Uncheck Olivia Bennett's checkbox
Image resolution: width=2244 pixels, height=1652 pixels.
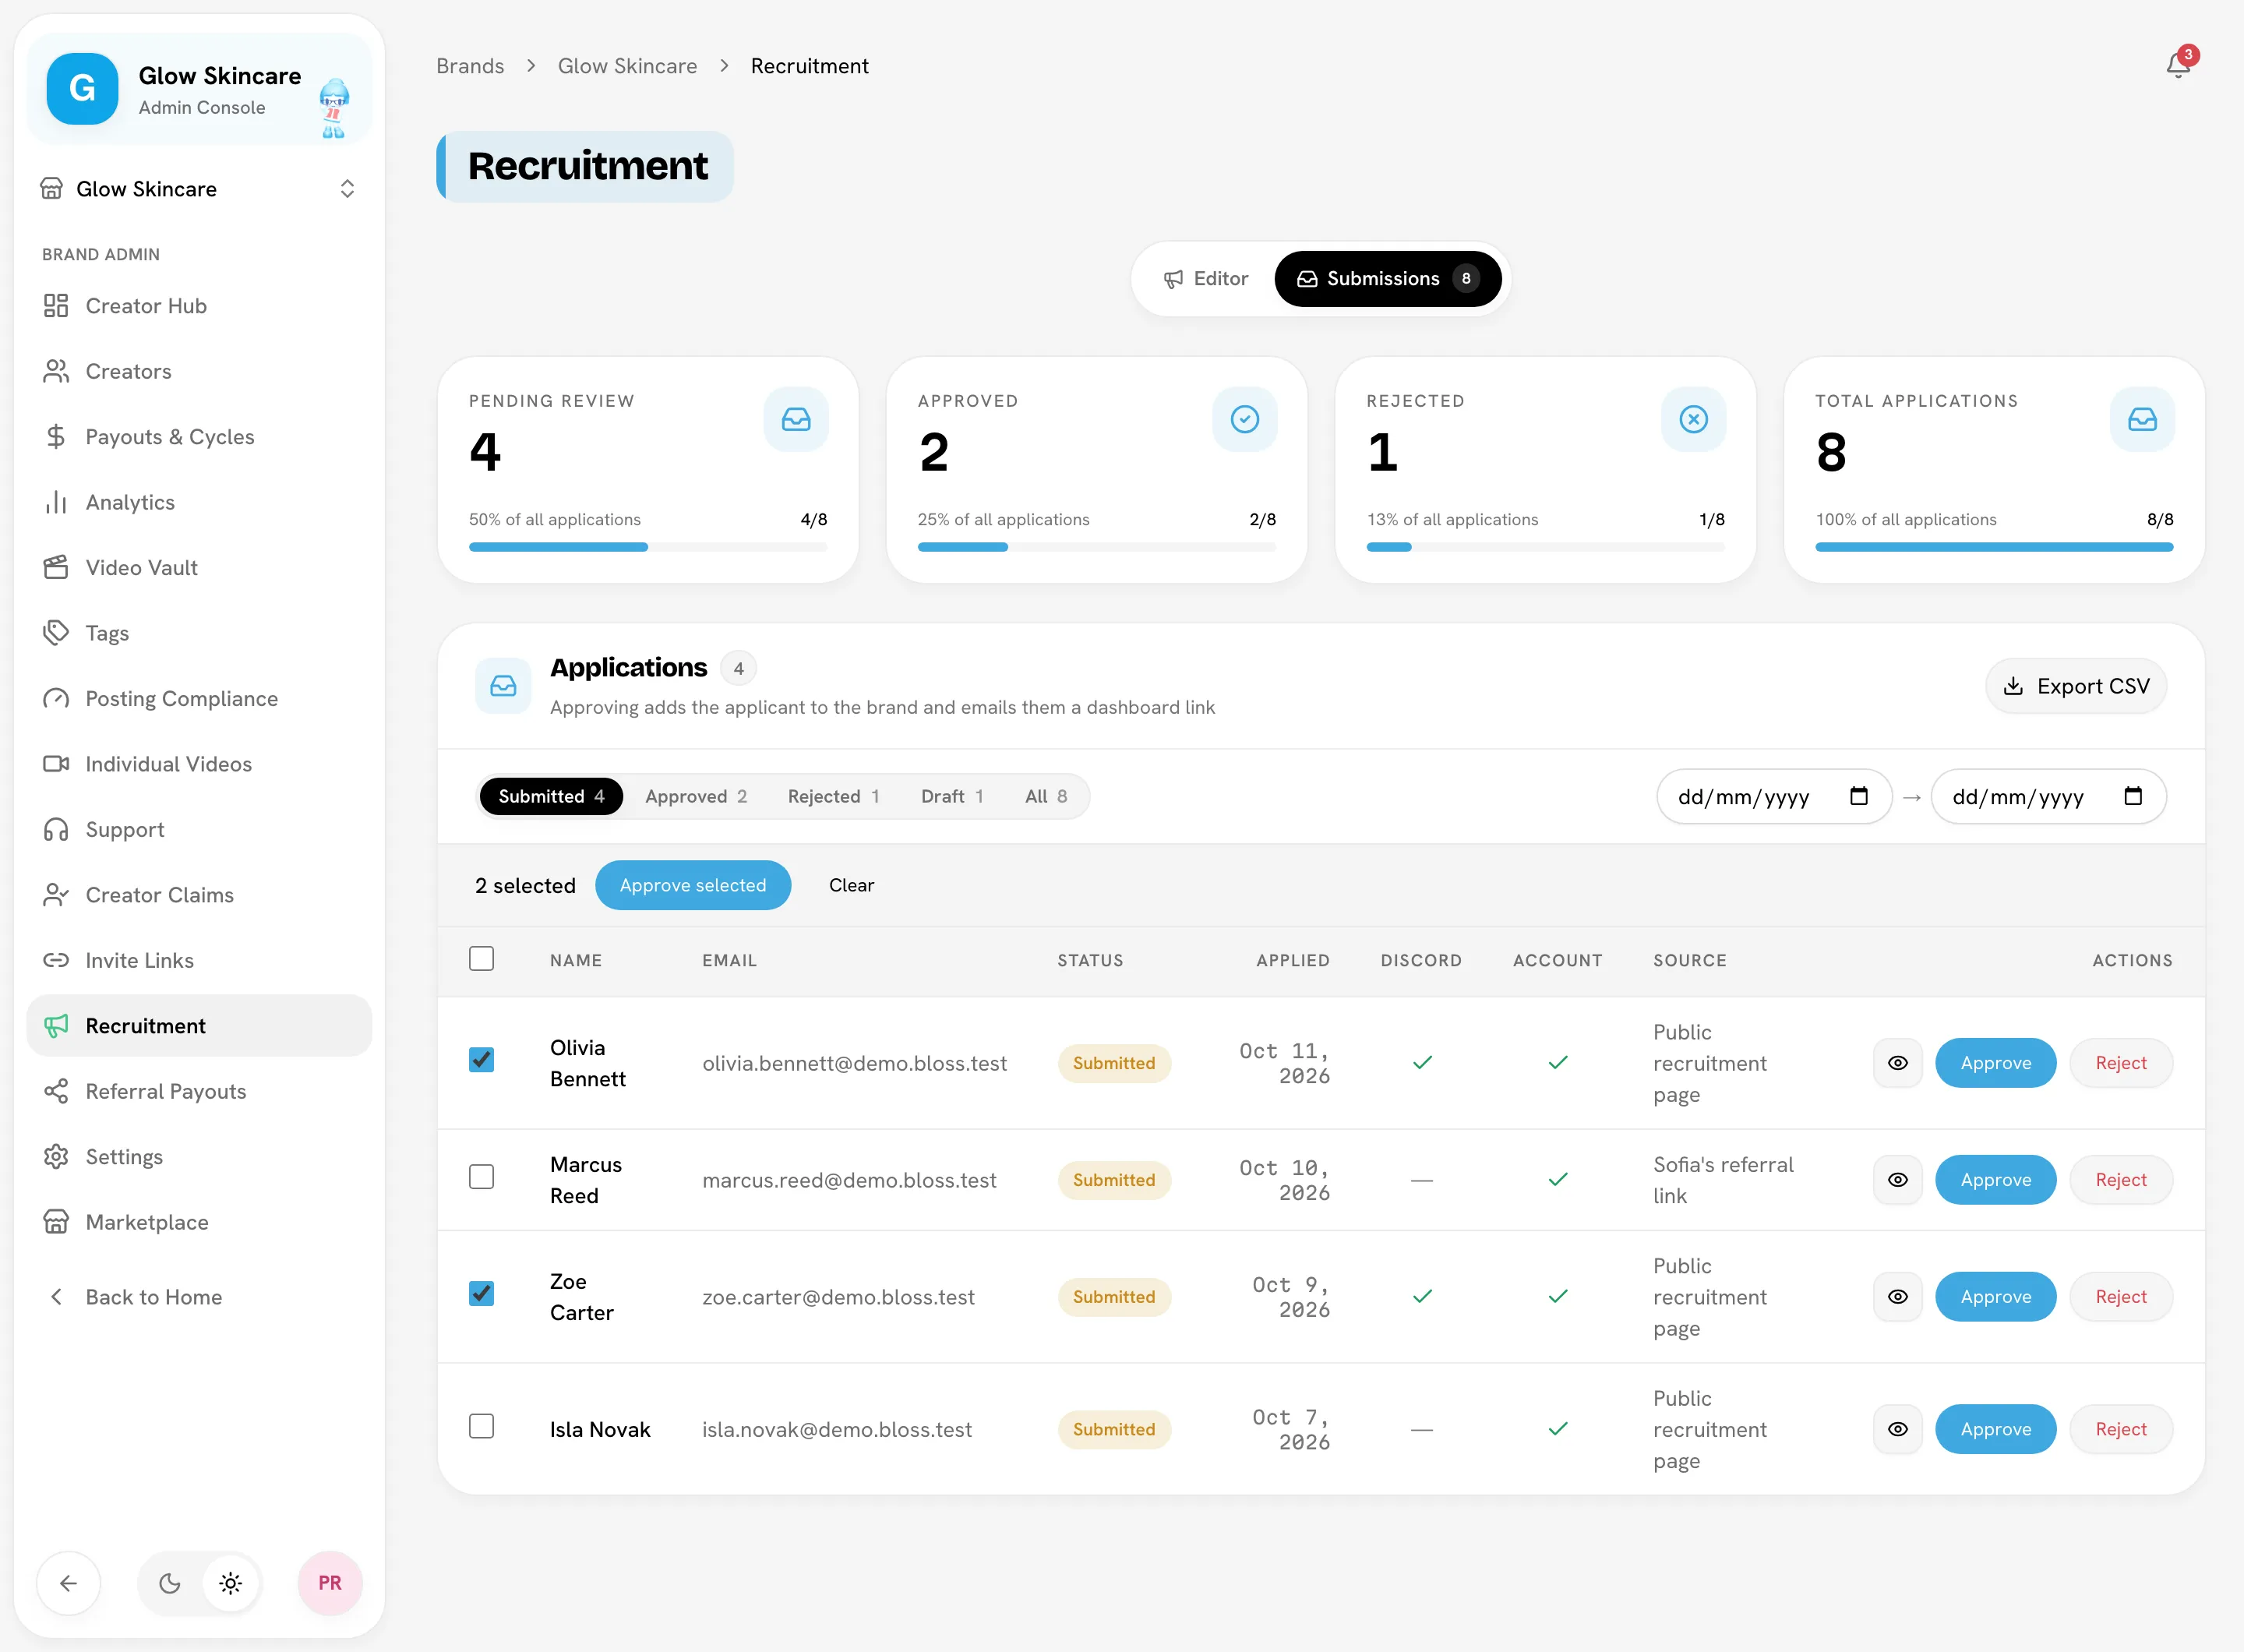point(481,1059)
